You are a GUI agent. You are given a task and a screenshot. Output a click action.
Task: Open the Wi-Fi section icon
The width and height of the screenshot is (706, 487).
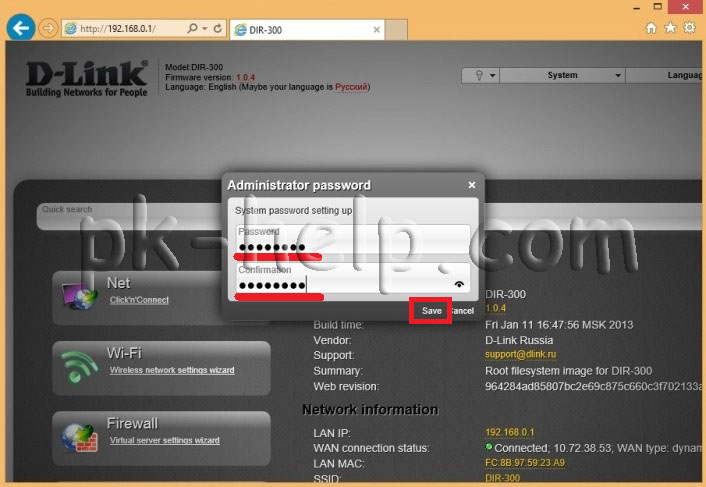pyautogui.click(x=79, y=365)
